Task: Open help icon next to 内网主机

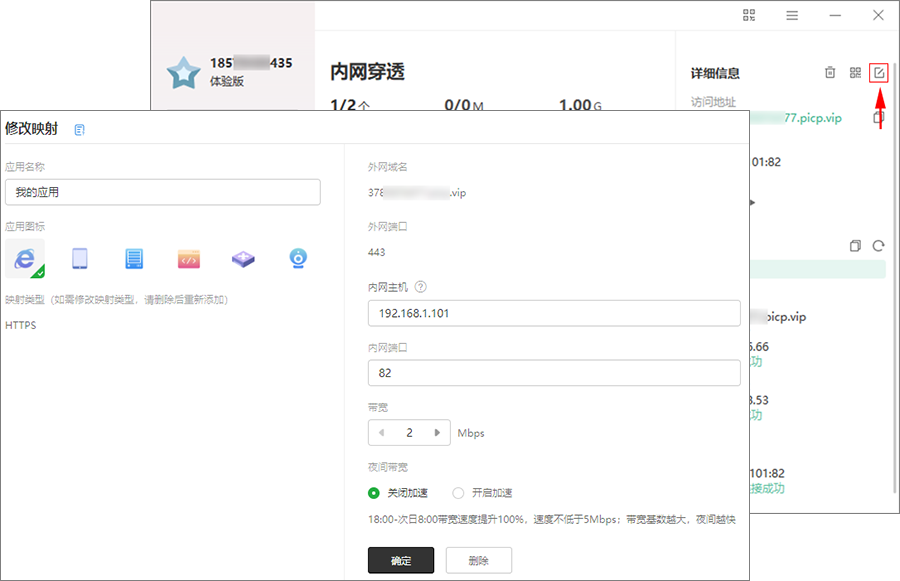Action: pyautogui.click(x=421, y=287)
